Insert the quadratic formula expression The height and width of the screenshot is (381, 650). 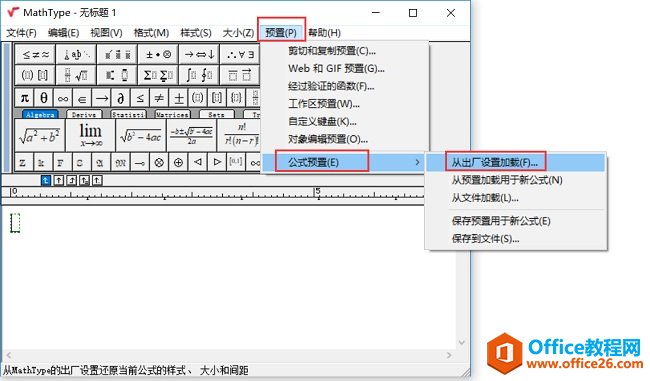point(192,136)
